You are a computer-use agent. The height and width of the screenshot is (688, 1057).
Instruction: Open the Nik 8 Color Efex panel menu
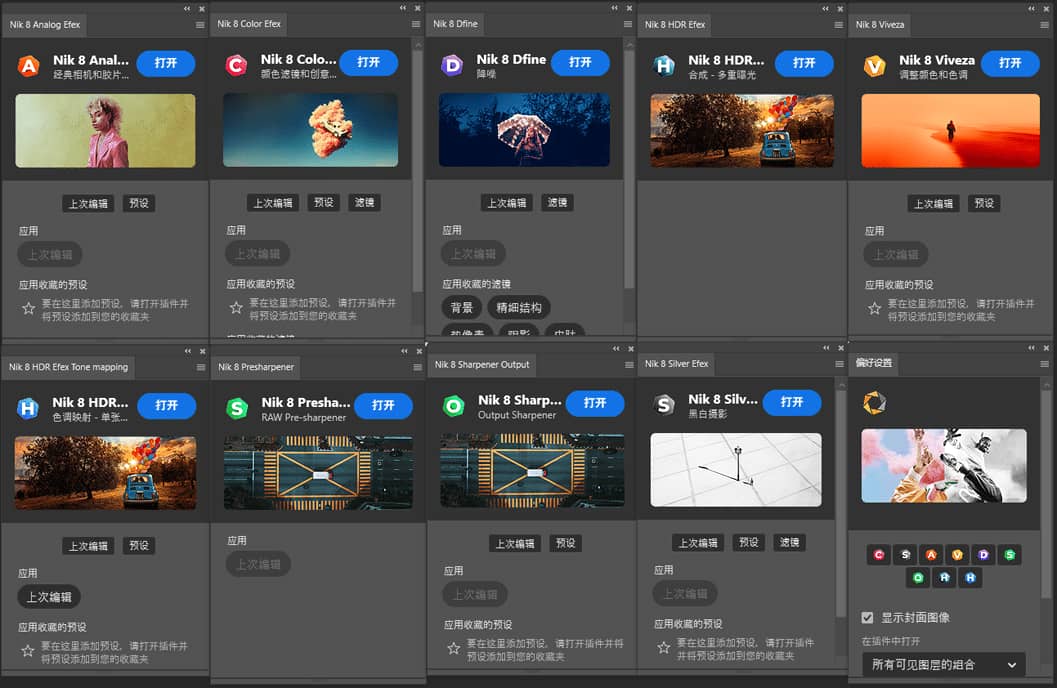tap(416, 24)
